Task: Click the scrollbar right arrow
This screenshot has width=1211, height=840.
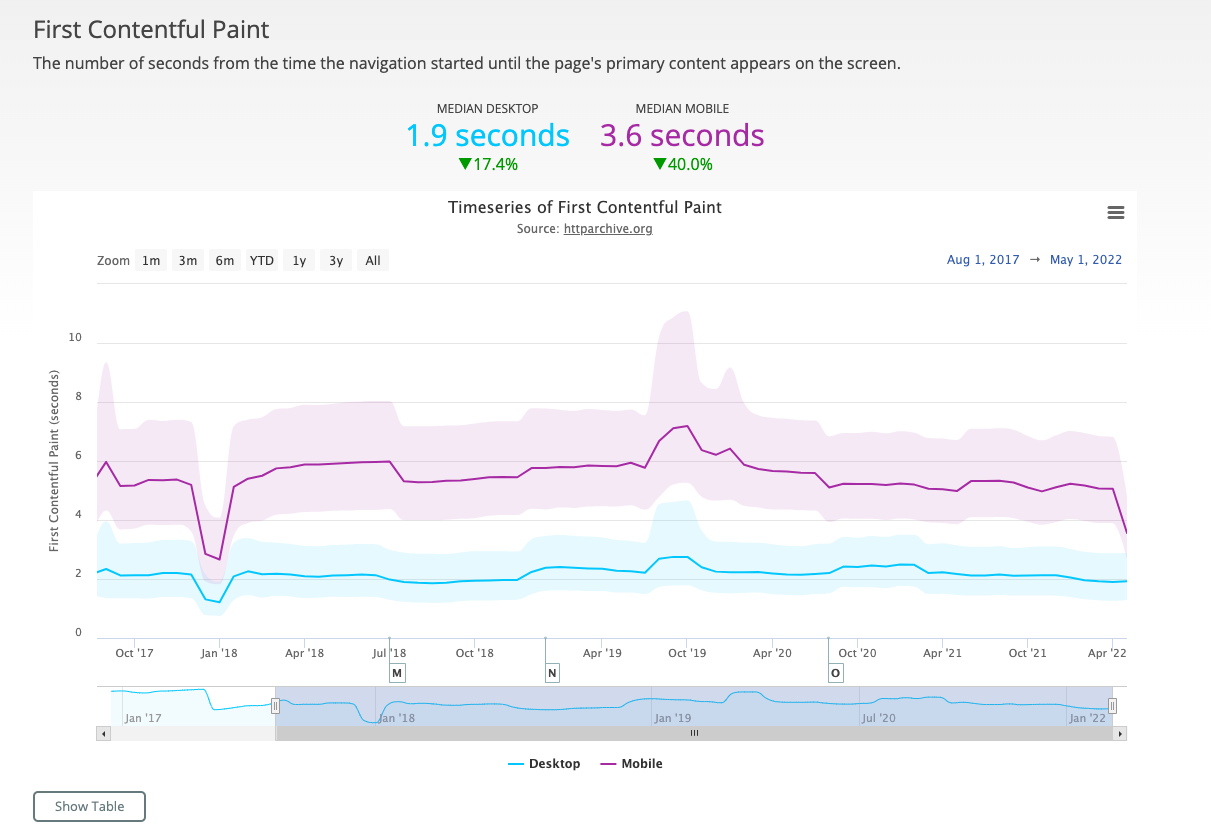Action: 1121,733
